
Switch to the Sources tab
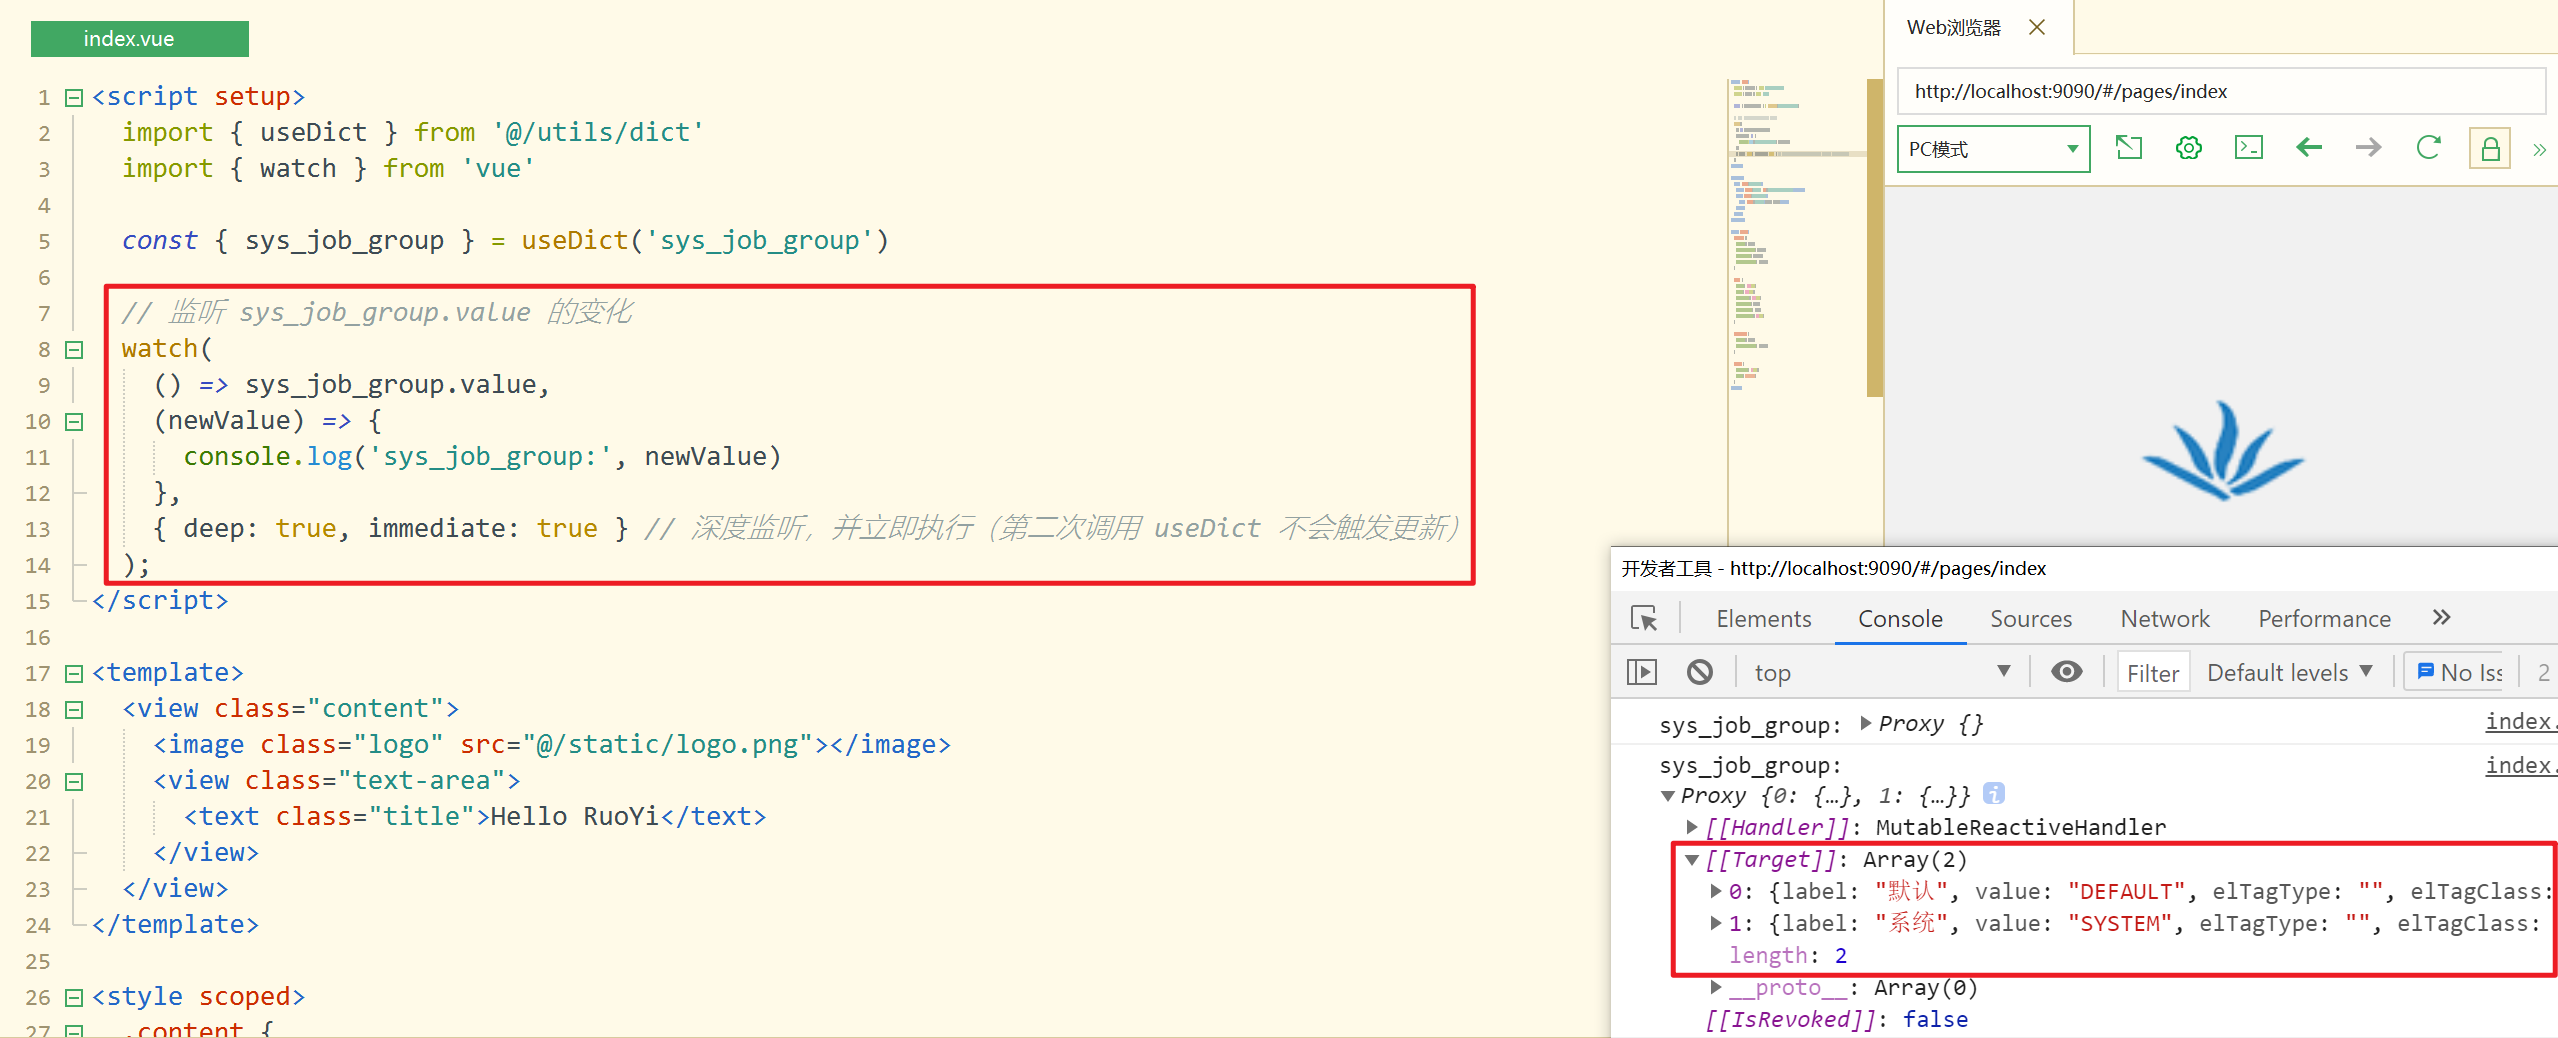pyautogui.click(x=2031, y=618)
